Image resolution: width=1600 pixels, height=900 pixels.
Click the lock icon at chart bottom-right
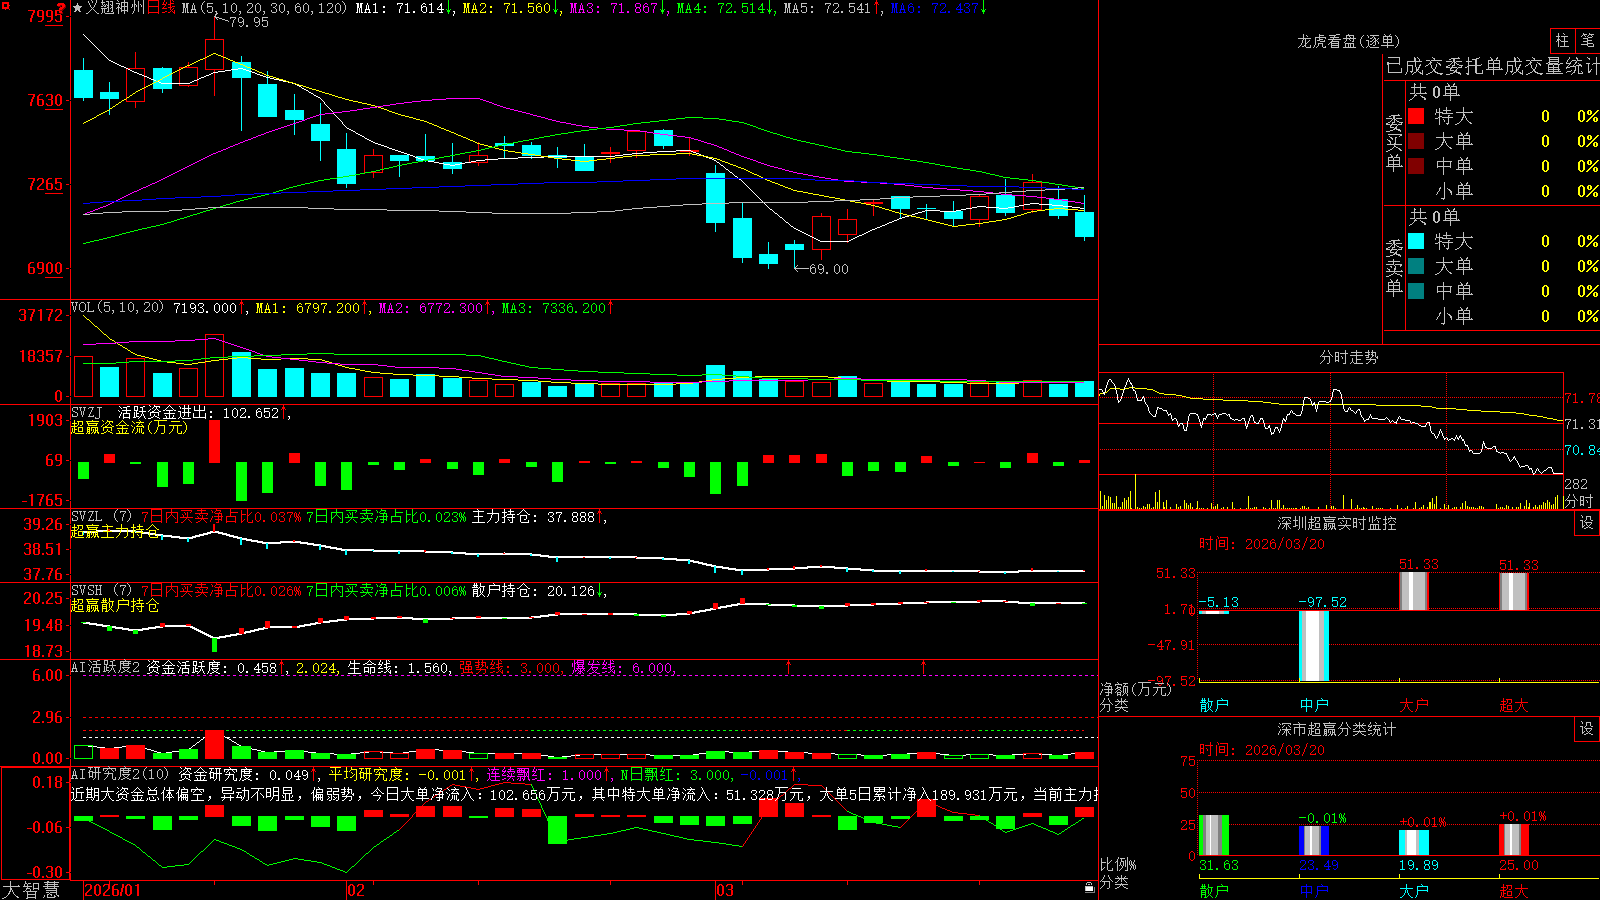click(x=1090, y=888)
